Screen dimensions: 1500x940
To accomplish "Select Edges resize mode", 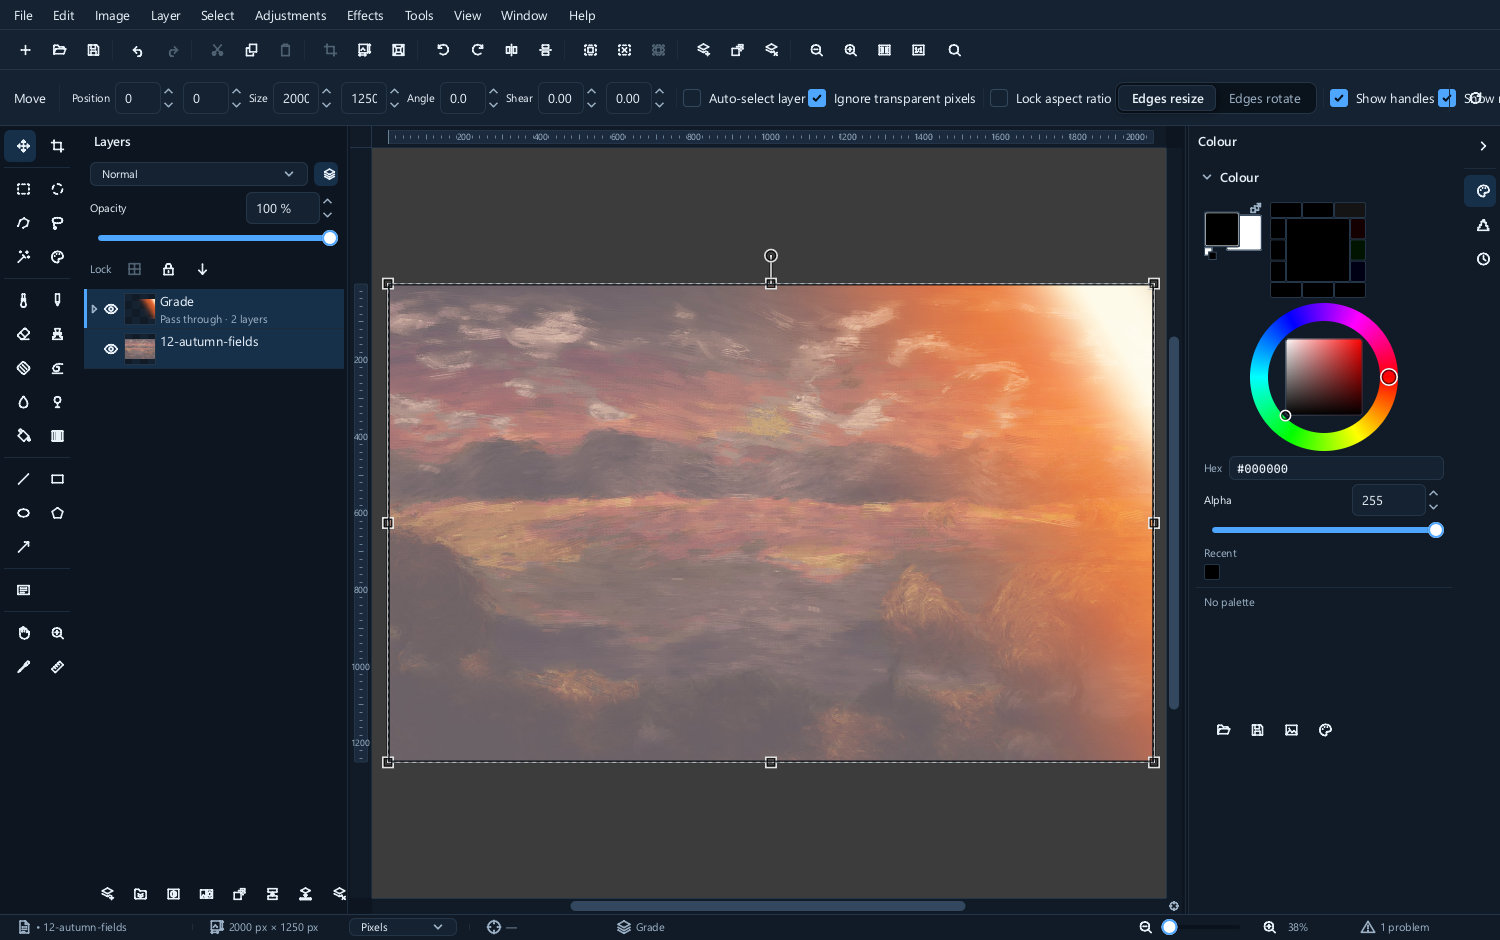I will (1167, 98).
